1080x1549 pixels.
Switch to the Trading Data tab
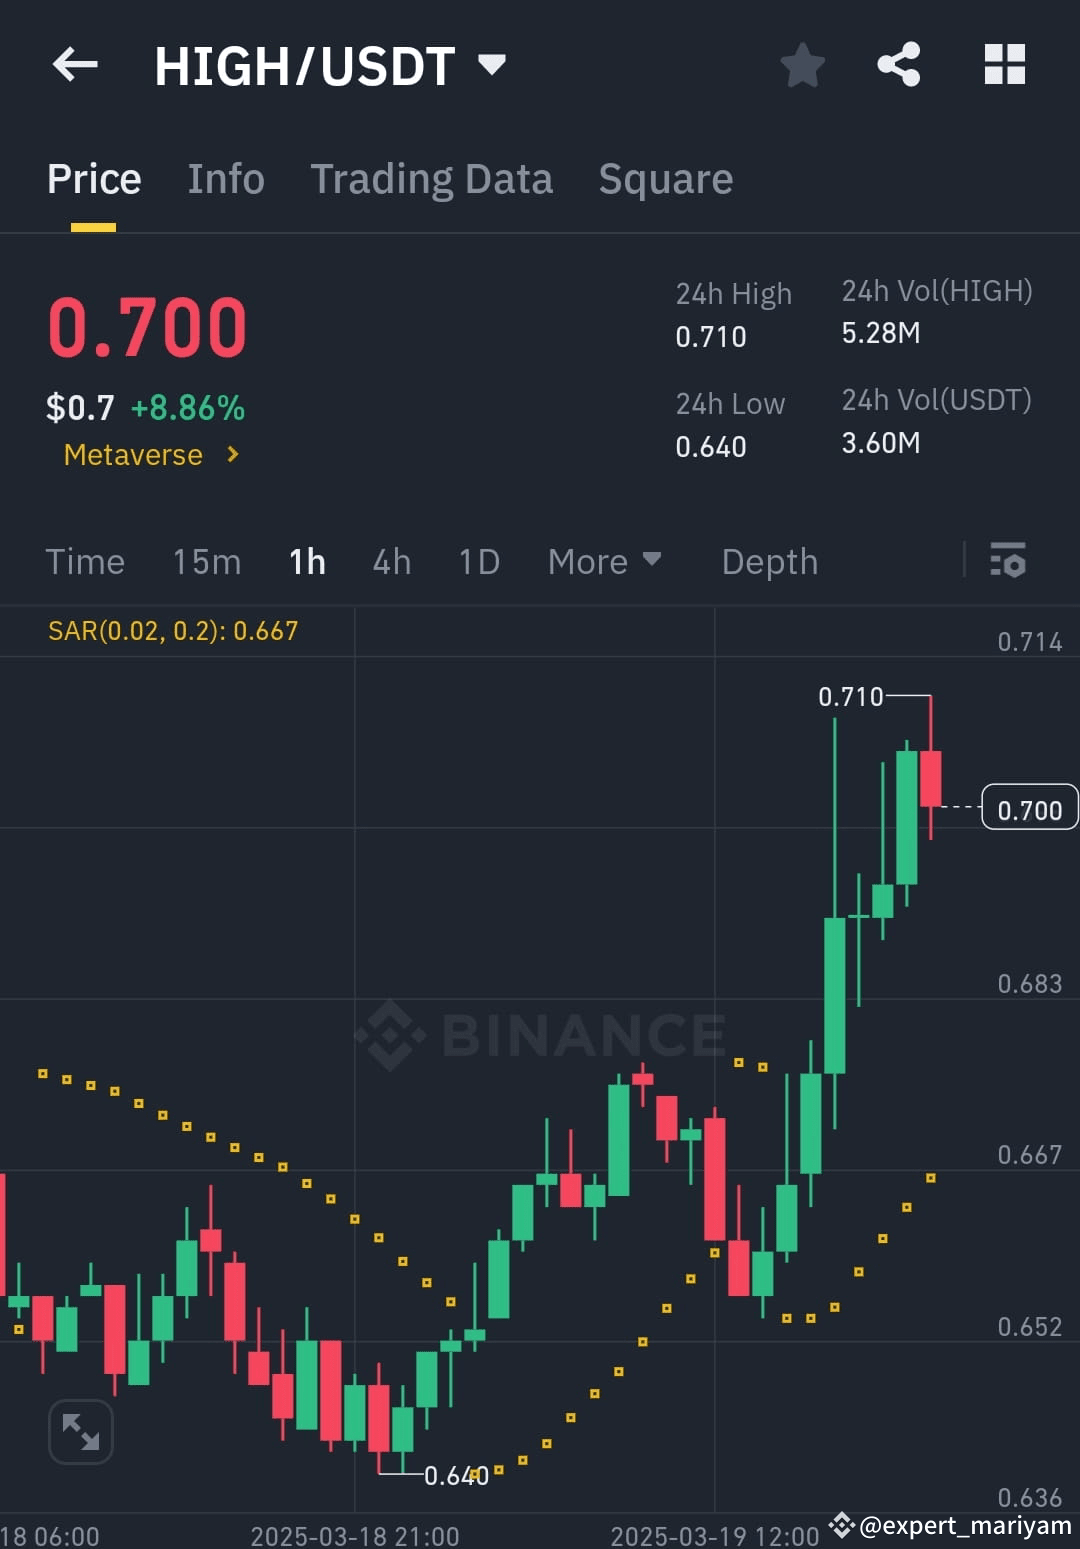(432, 178)
